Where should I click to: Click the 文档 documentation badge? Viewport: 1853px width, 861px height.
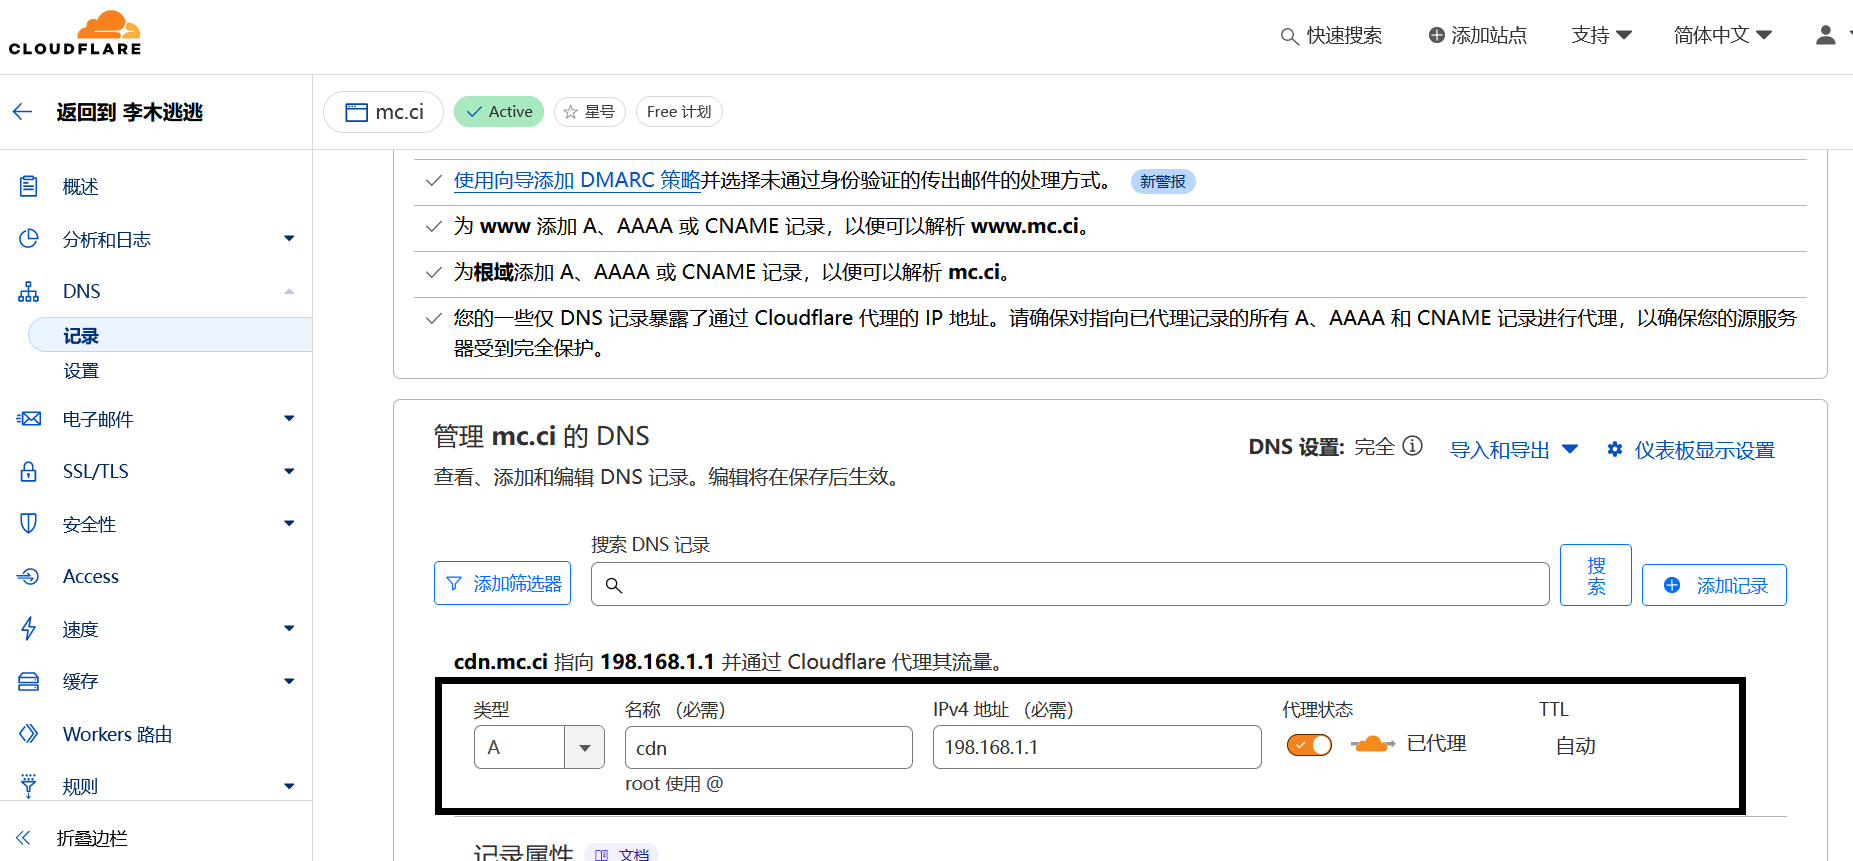click(x=621, y=853)
